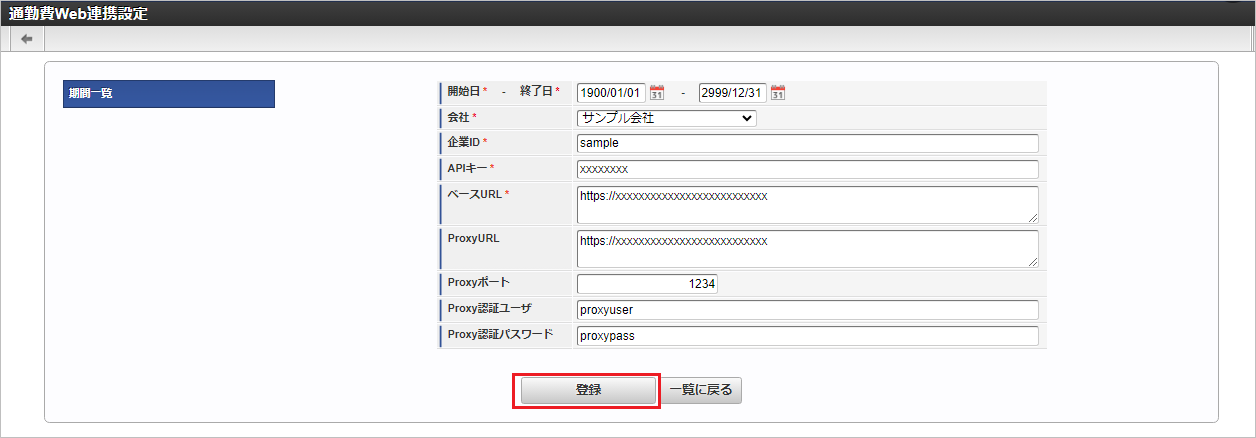
Task: Focus the start date field 1900/01/01
Action: 611,93
